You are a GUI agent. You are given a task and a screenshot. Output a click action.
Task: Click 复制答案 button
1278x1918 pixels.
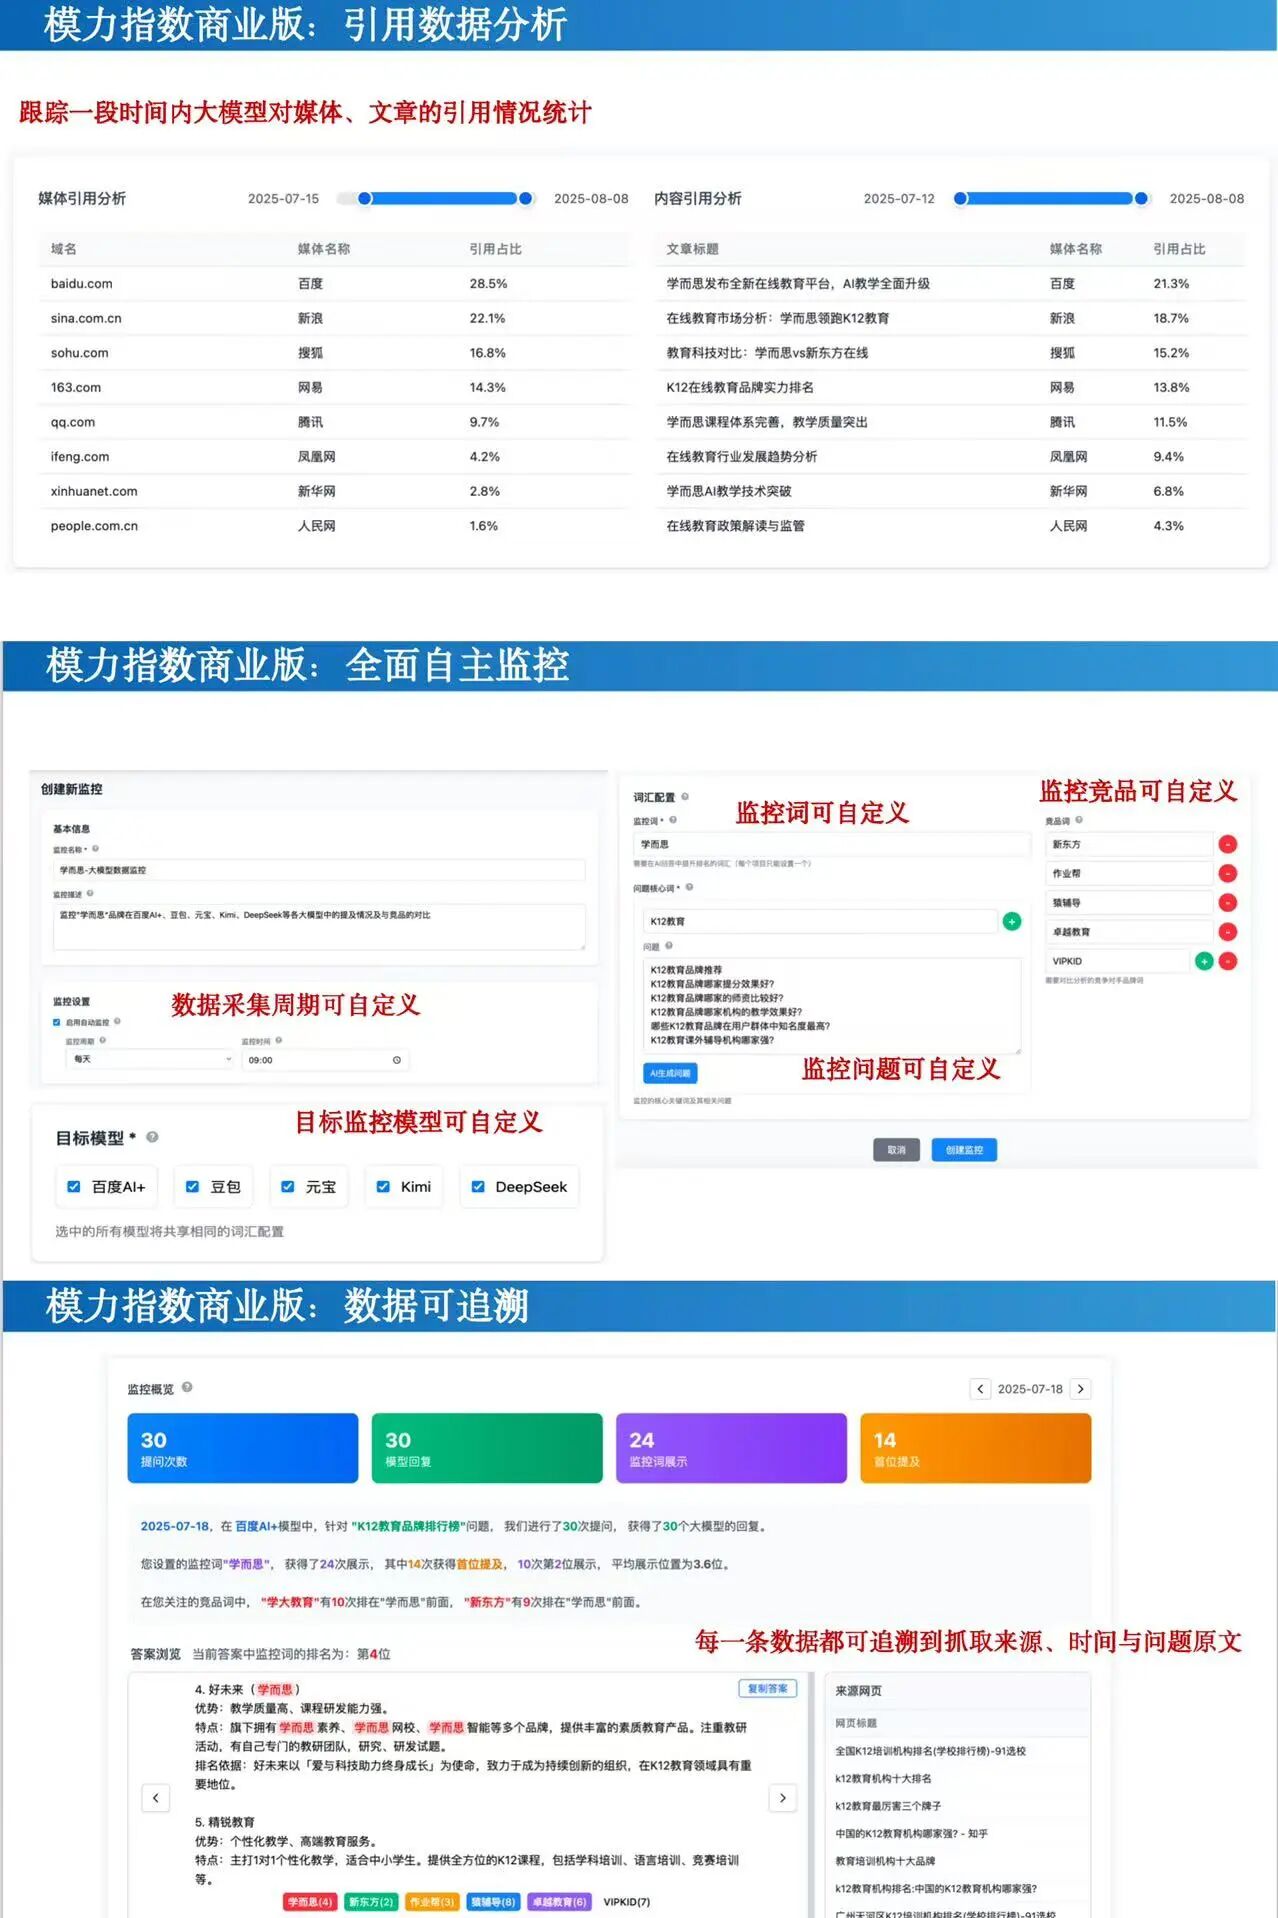768,1689
